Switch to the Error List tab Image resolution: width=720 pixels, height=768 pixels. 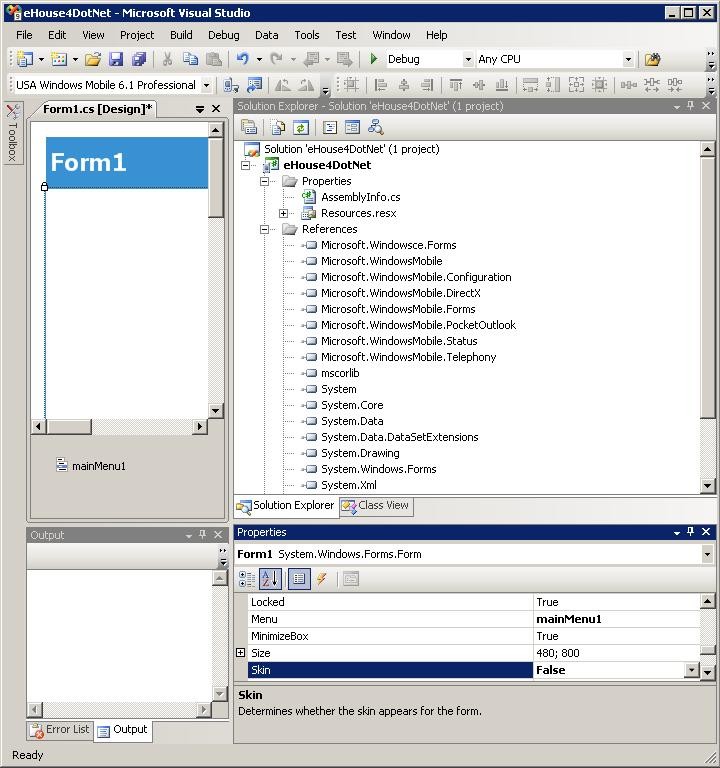click(60, 730)
